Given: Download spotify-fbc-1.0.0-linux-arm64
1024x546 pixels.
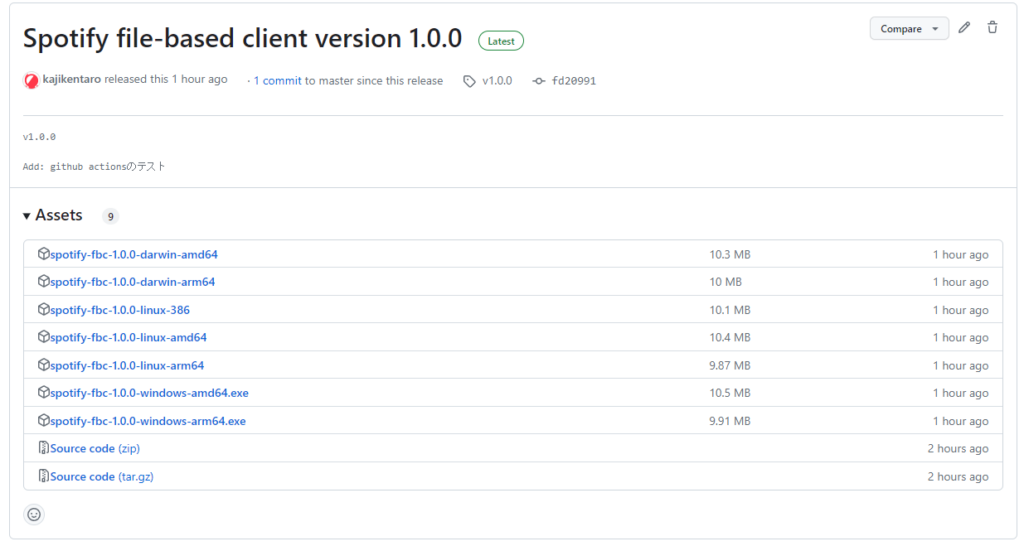Looking at the screenshot, I should (127, 365).
